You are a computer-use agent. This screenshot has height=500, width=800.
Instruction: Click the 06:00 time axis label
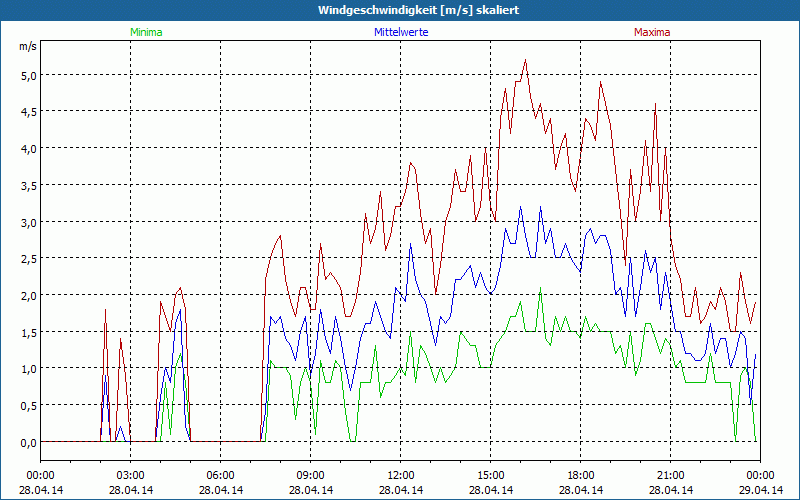(x=220, y=476)
